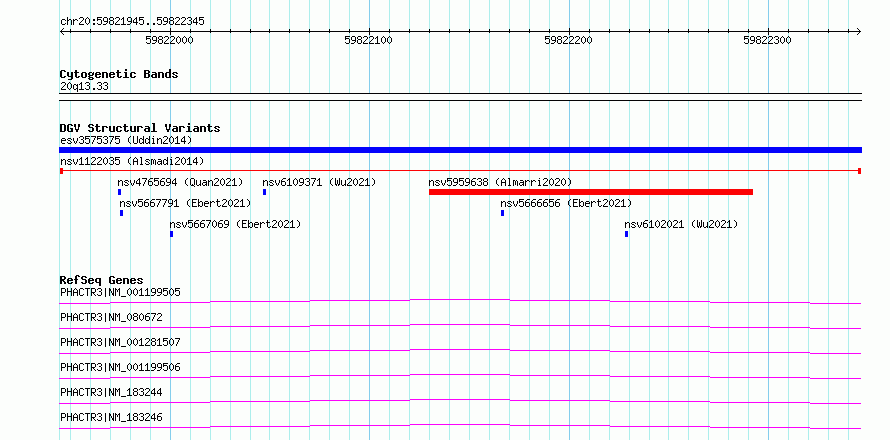
Task: Click ruler position 59822300
Action: tap(767, 41)
